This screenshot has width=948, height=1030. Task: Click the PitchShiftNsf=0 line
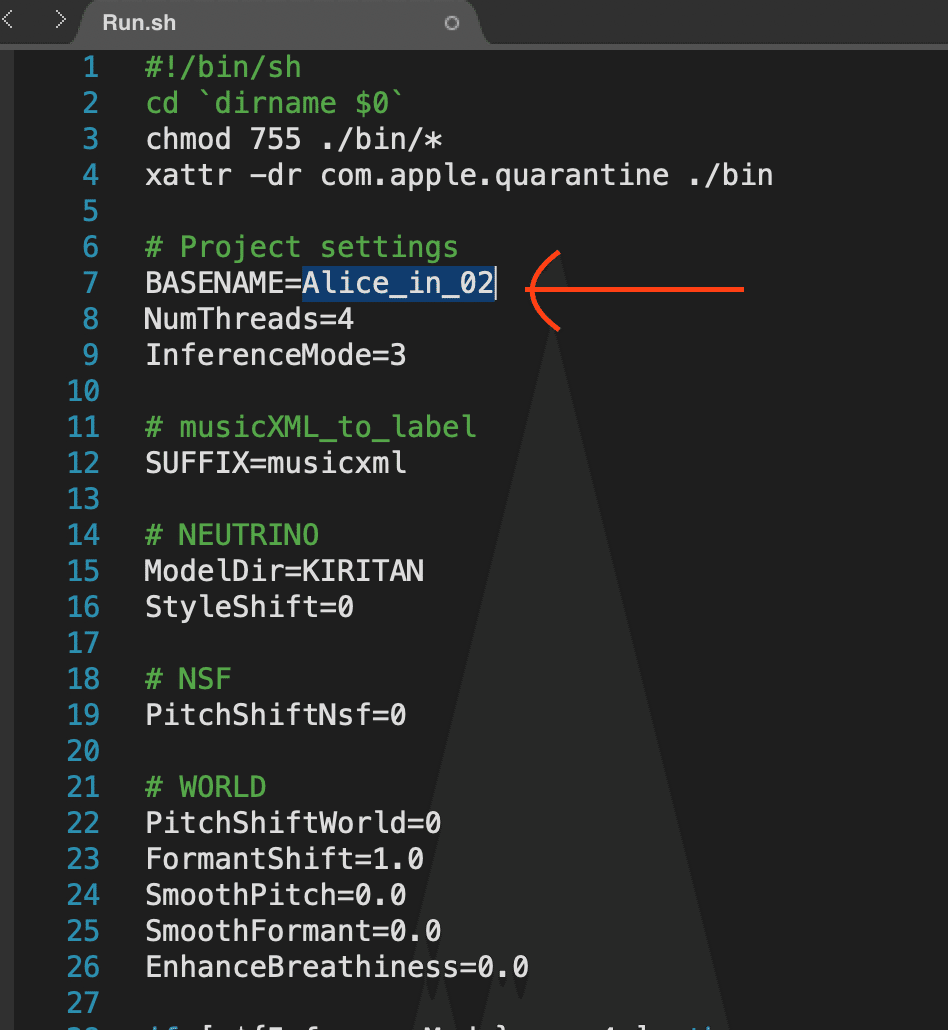[276, 715]
